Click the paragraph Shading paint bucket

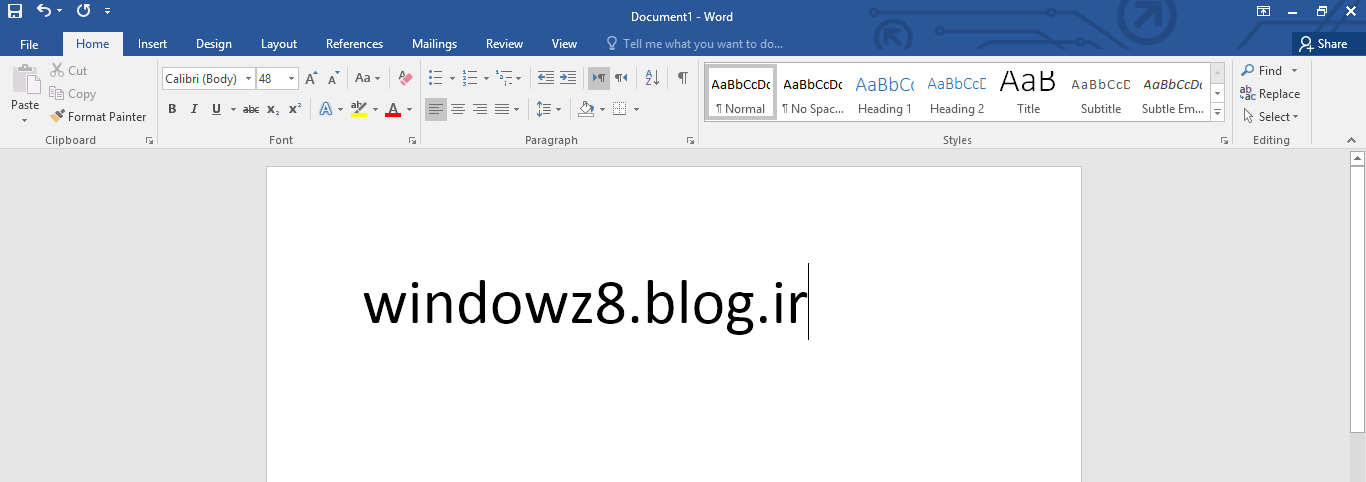coord(586,109)
